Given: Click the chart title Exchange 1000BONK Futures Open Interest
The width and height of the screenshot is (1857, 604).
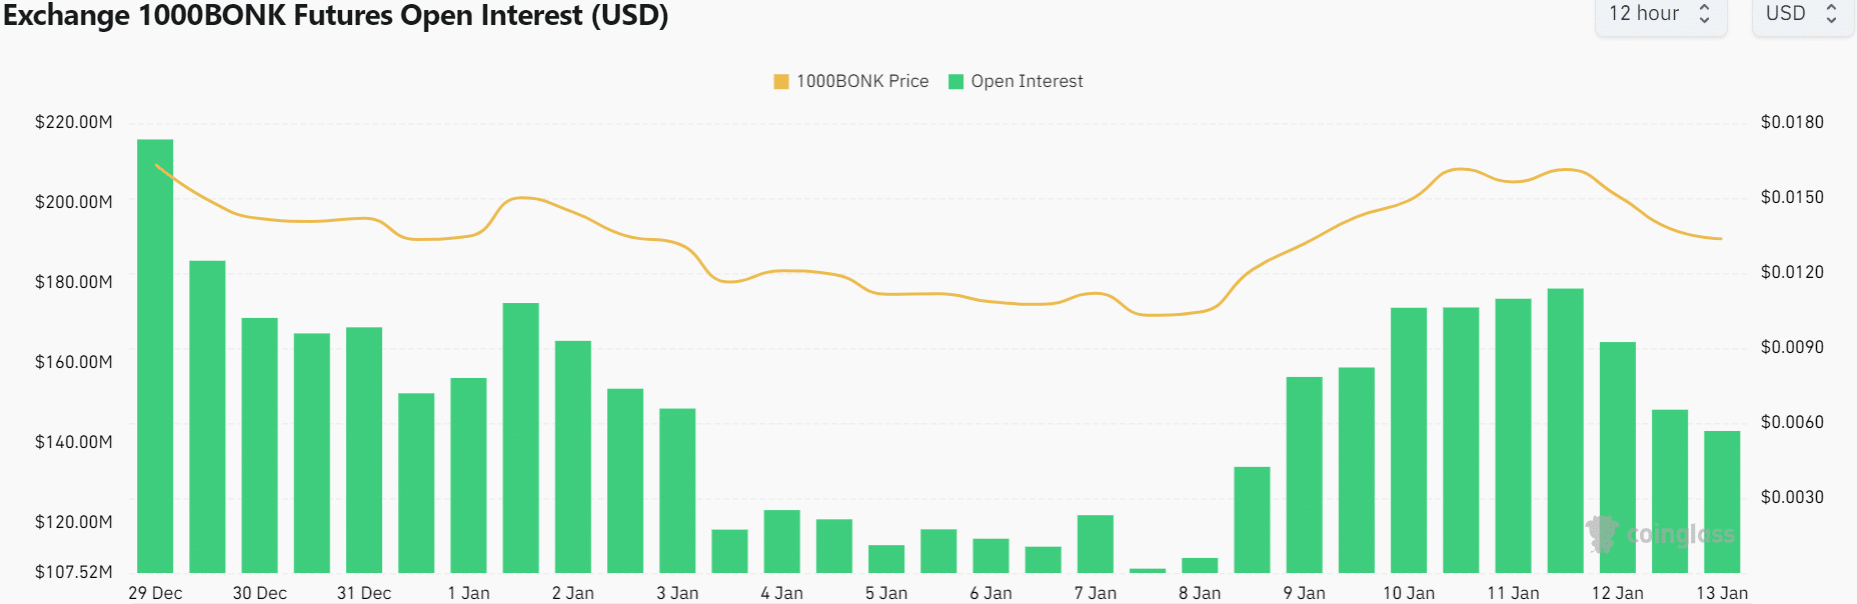Looking at the screenshot, I should (x=335, y=15).
